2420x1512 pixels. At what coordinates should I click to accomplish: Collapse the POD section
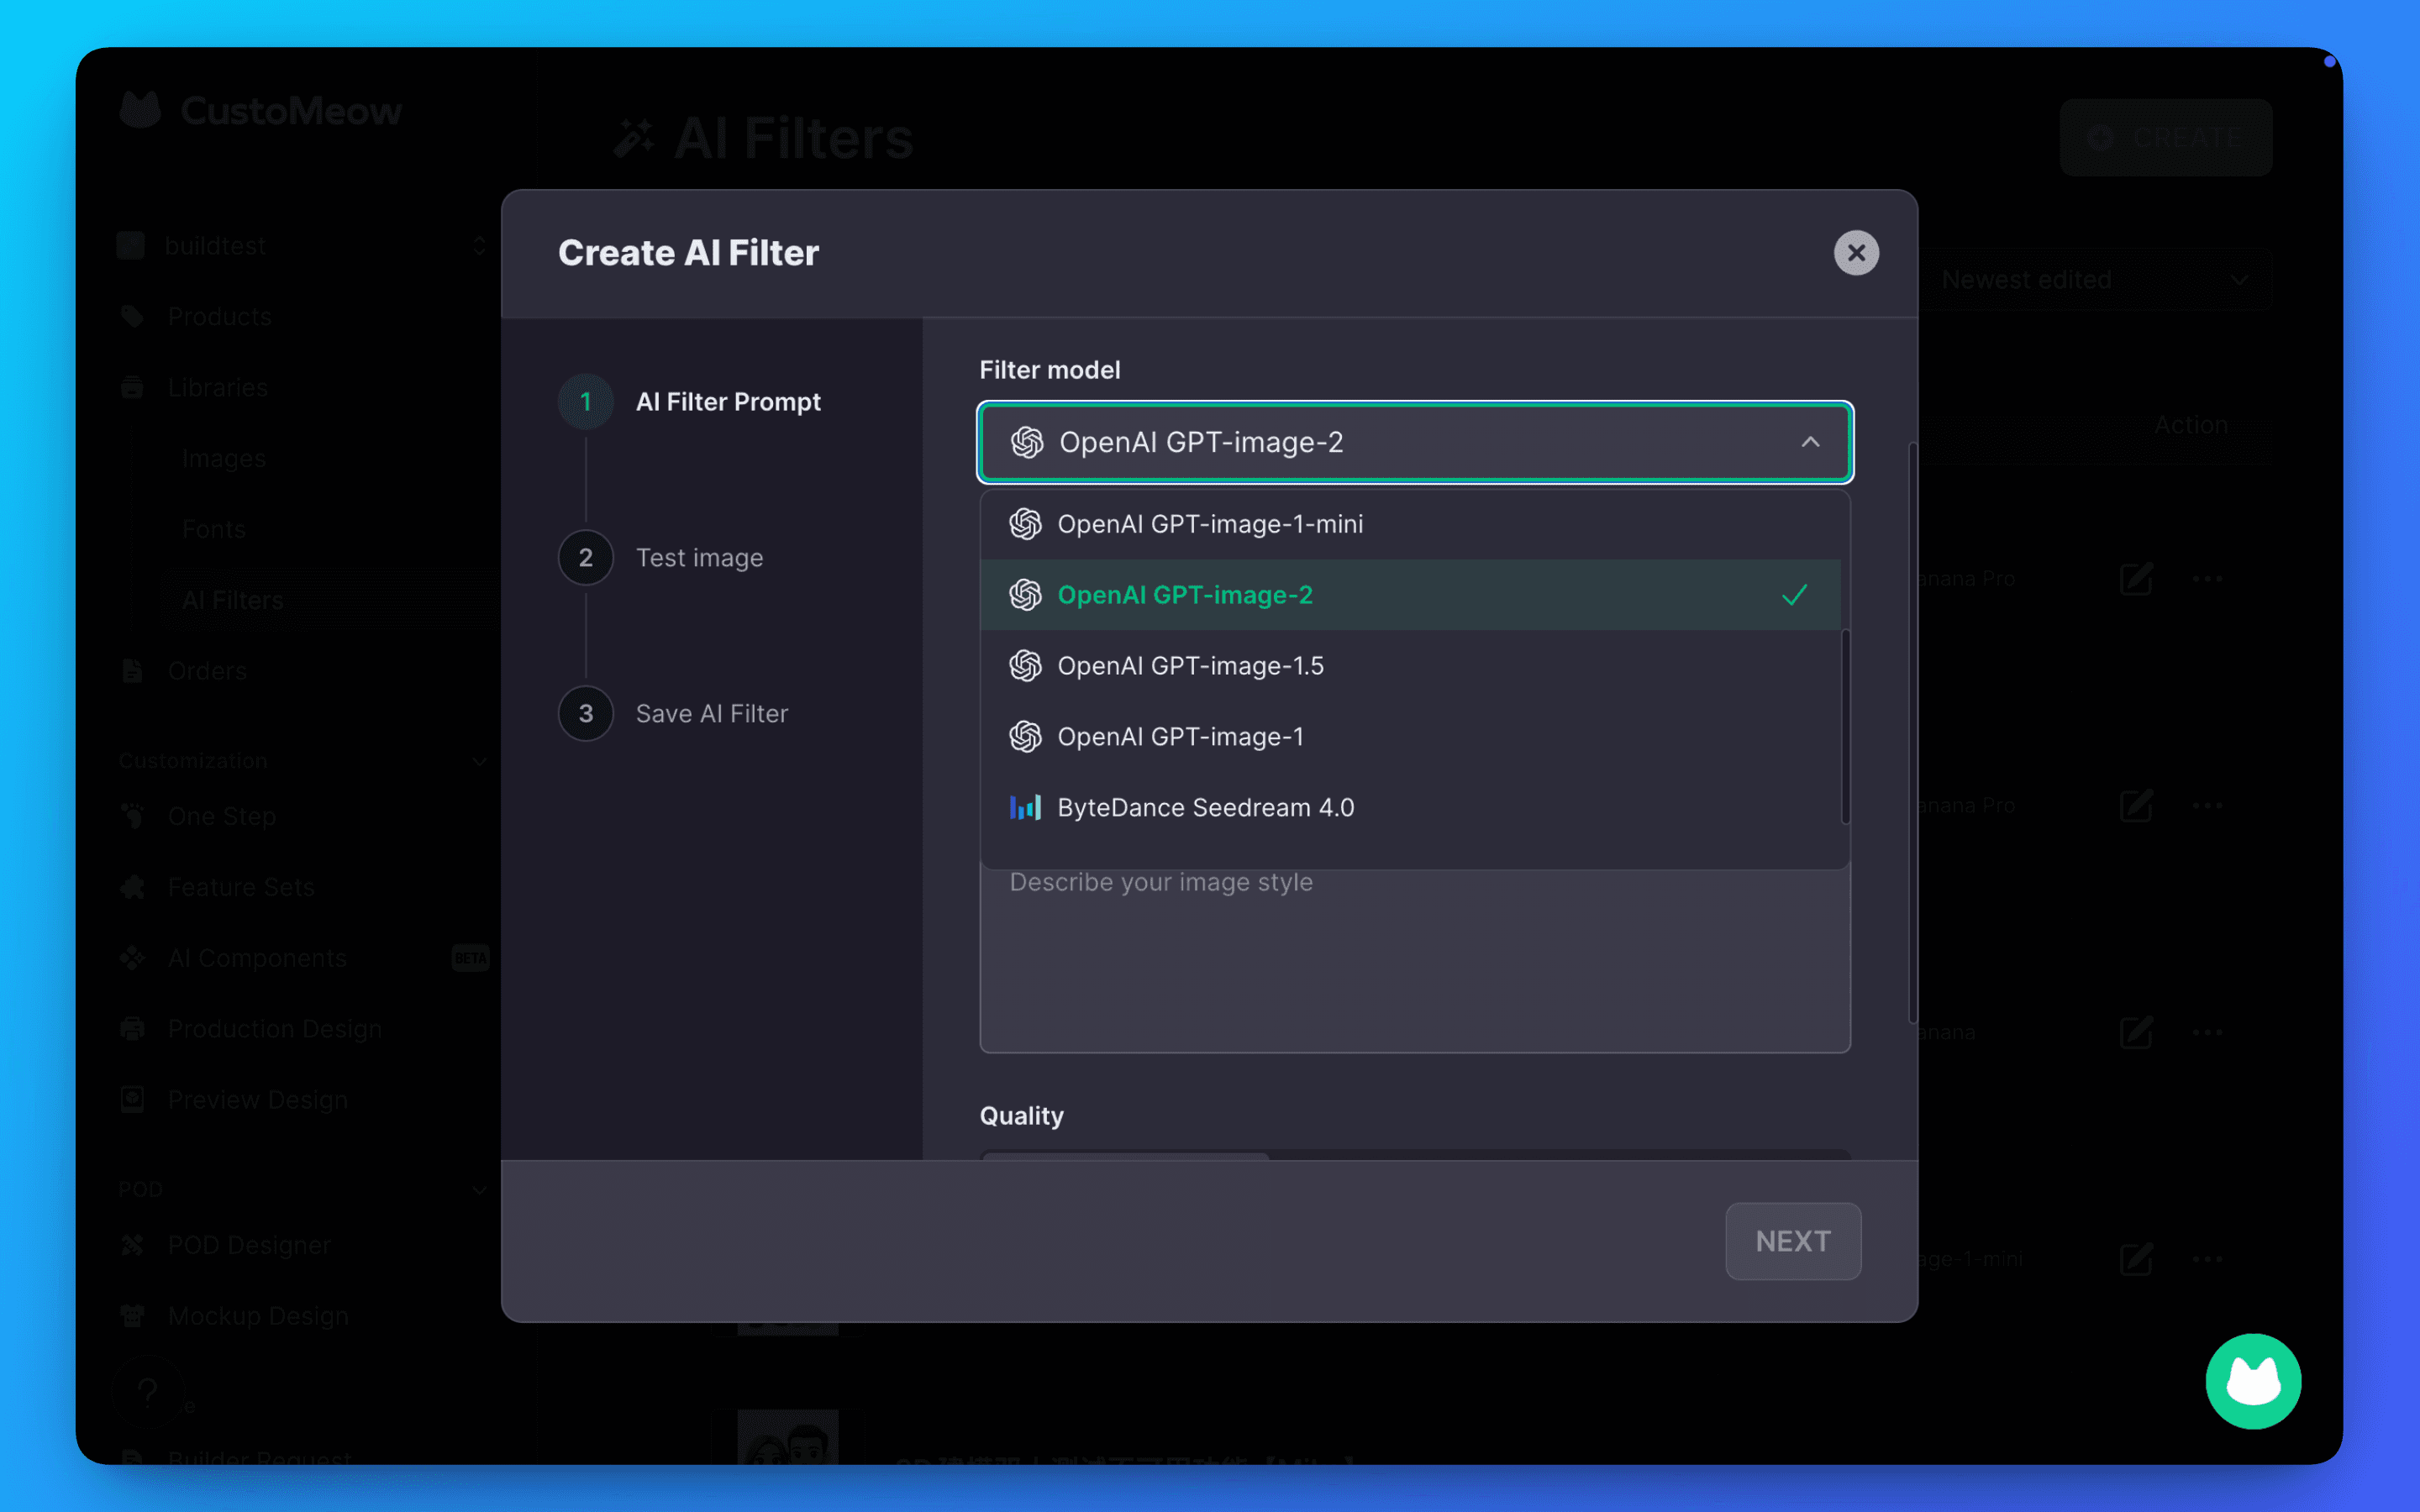pyautogui.click(x=480, y=1190)
